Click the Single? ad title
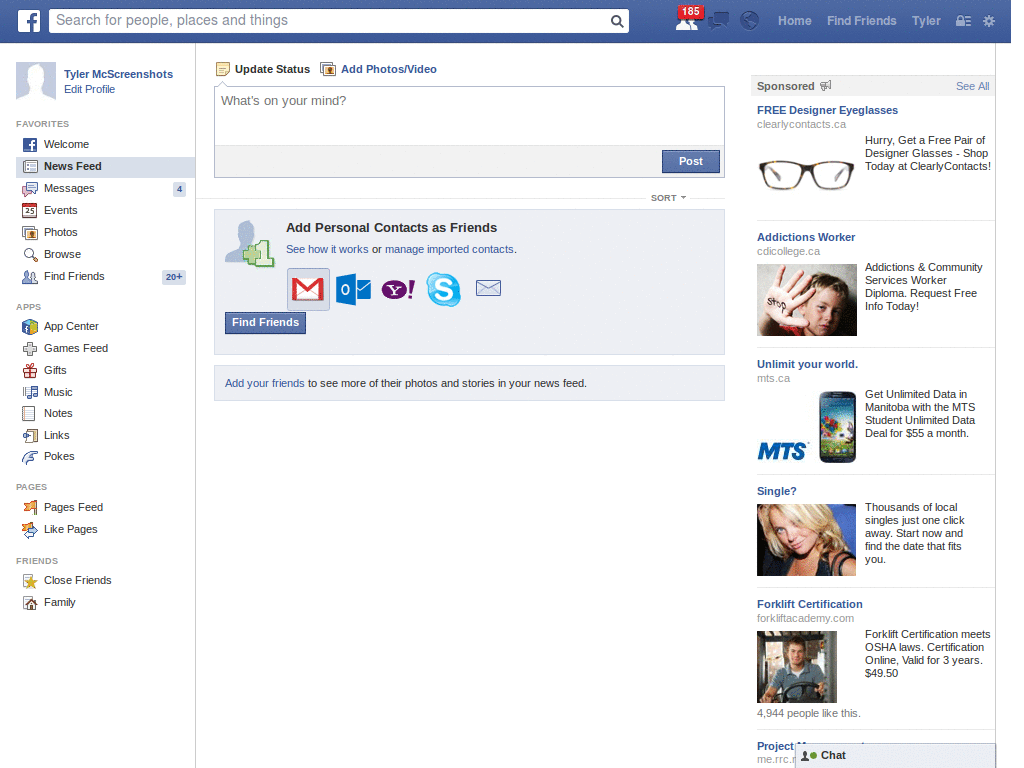 [776, 491]
